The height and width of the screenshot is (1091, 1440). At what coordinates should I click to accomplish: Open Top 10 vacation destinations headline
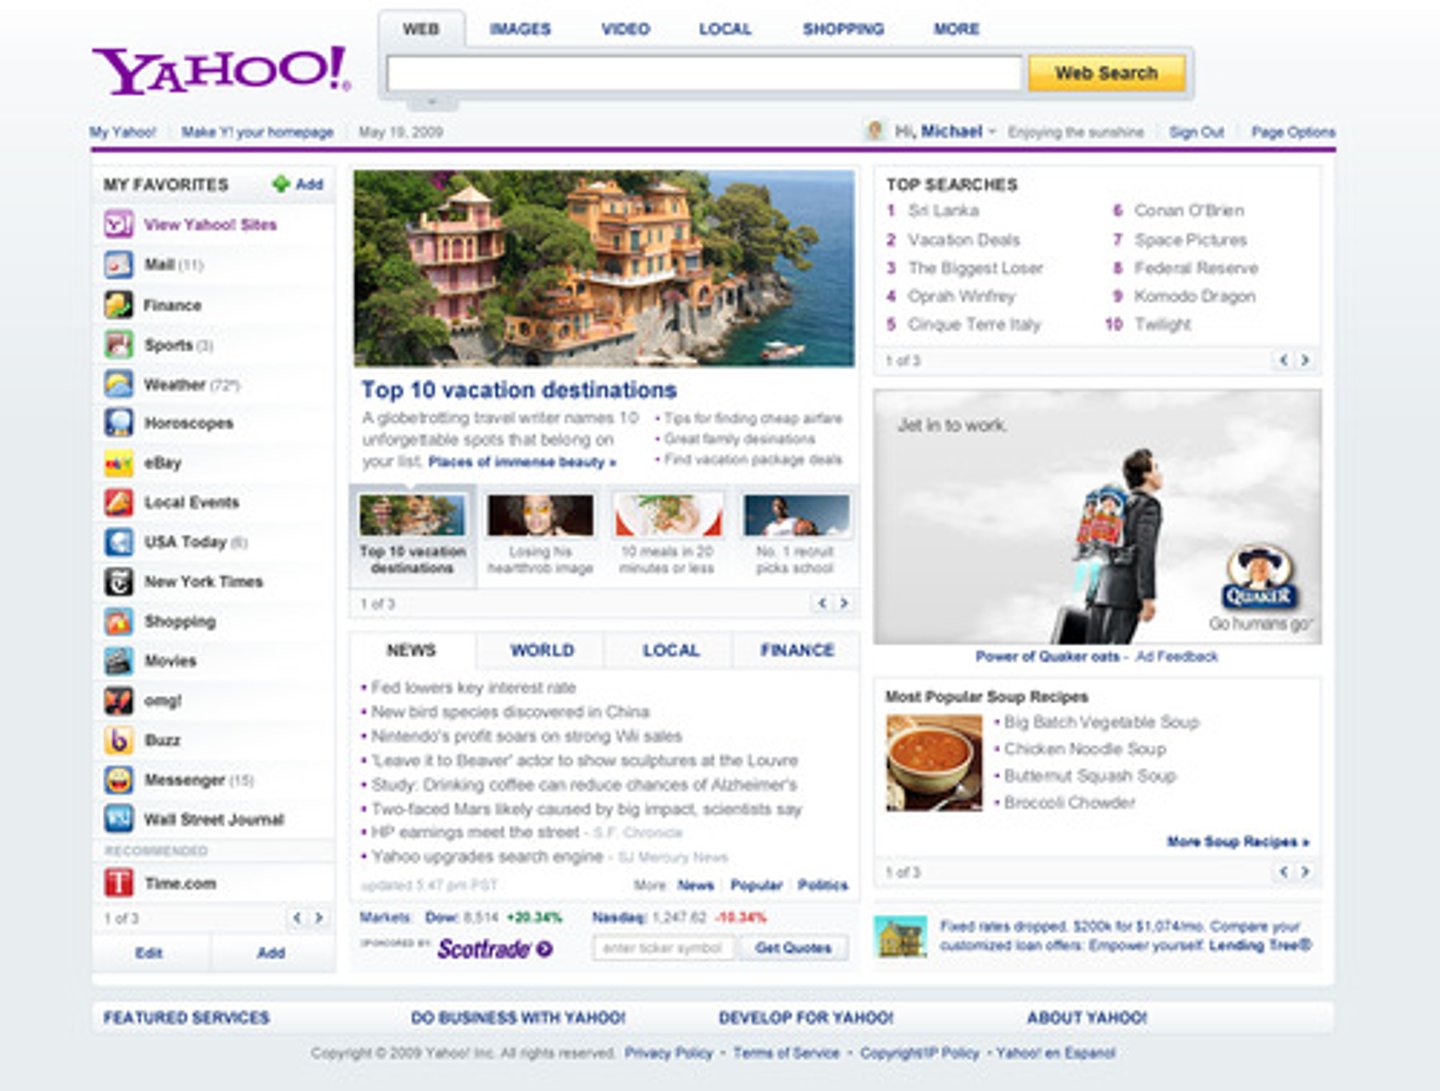(519, 390)
